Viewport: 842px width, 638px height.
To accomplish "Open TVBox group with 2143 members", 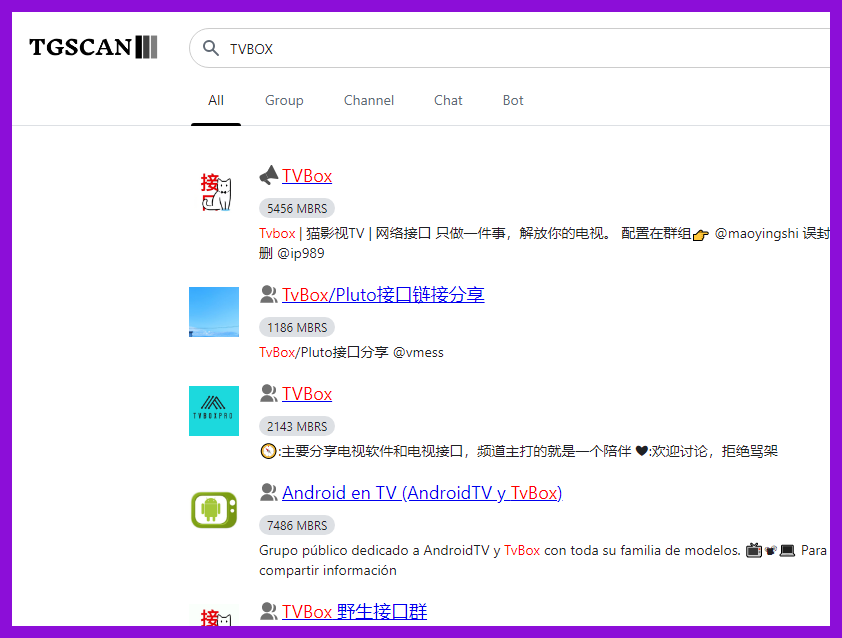I will pos(307,394).
